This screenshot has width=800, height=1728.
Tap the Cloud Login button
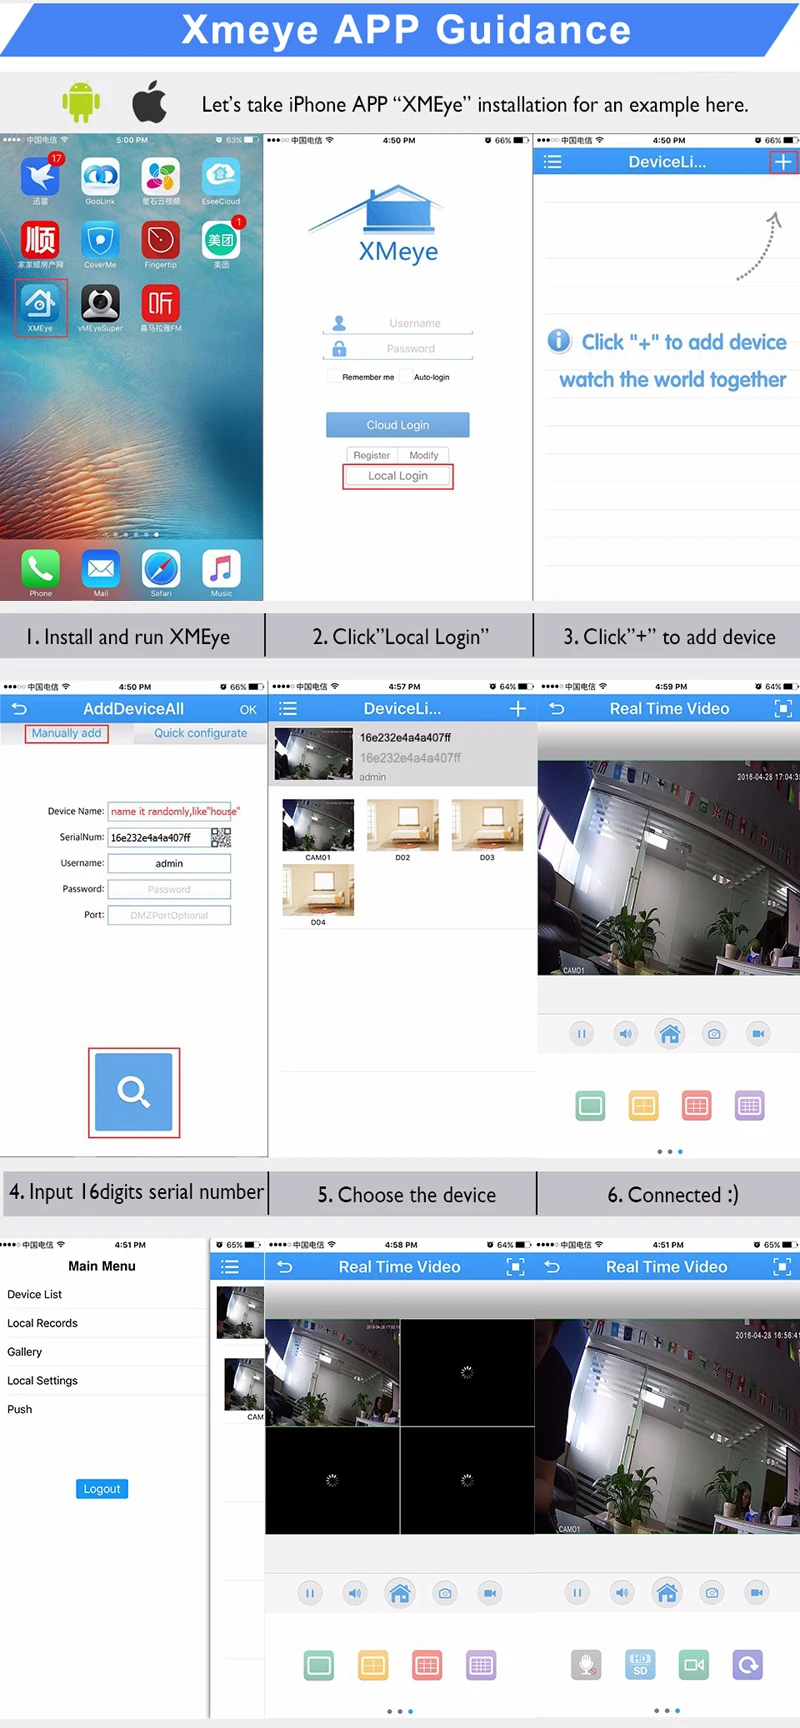pyautogui.click(x=398, y=425)
